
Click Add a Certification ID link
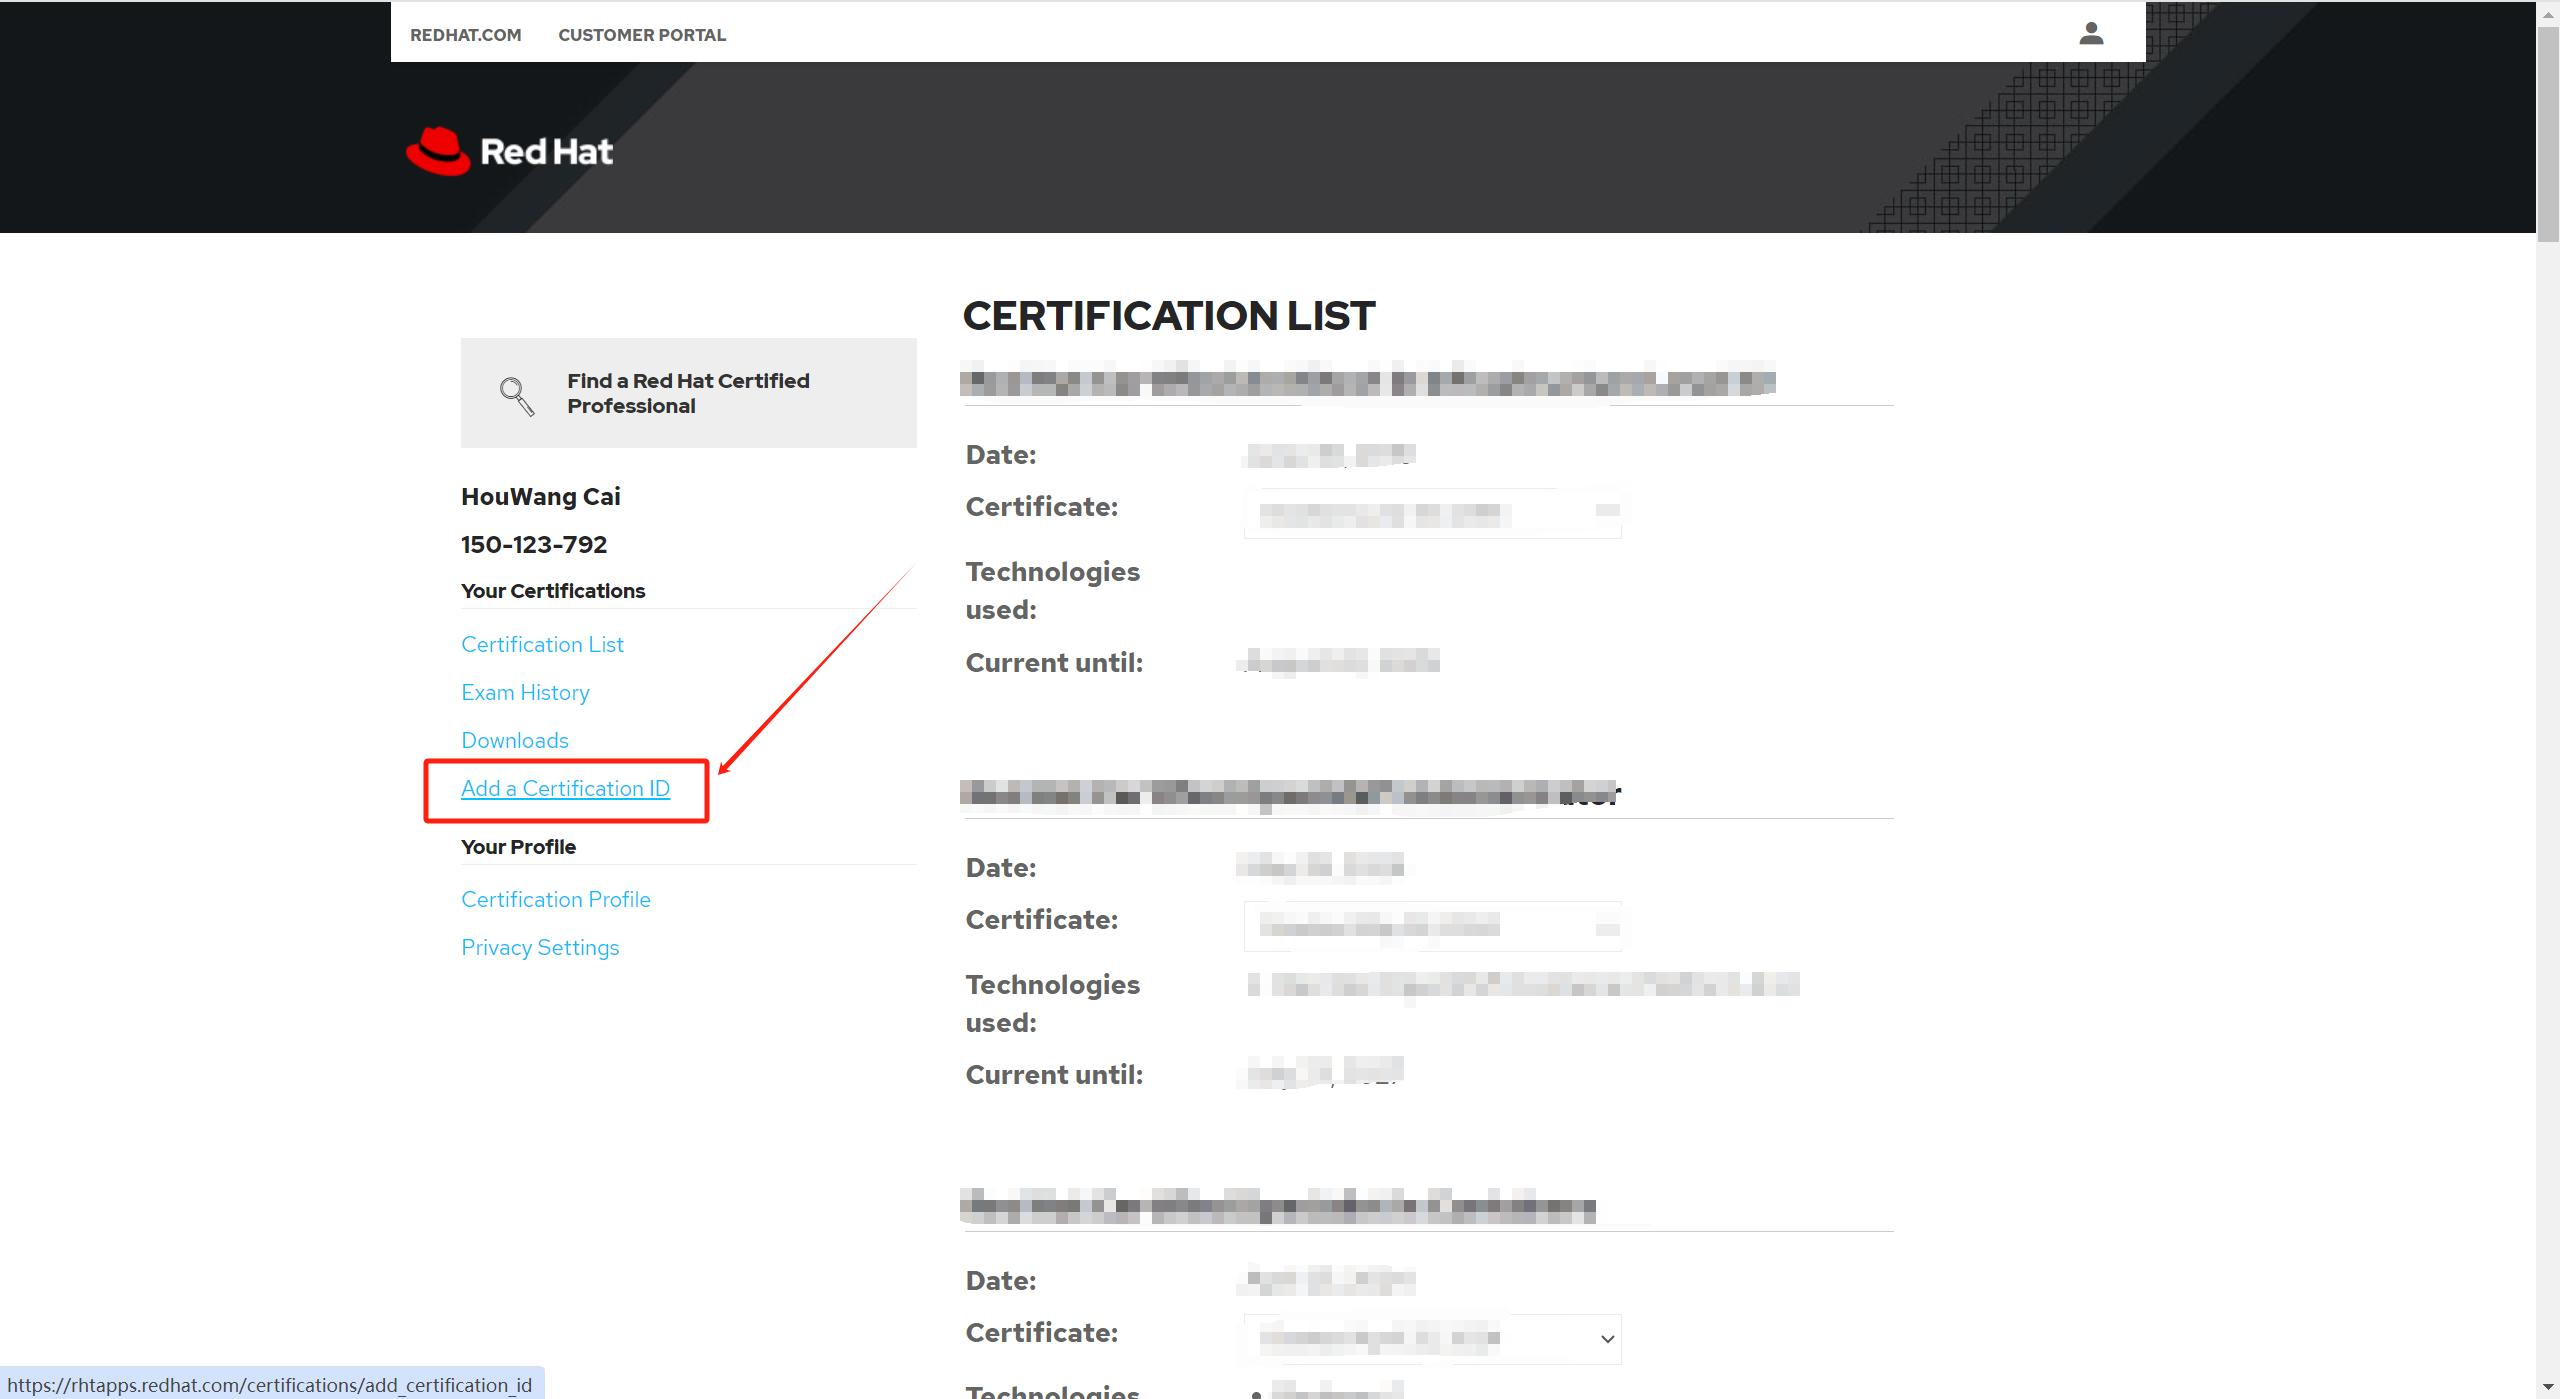pos(565,789)
